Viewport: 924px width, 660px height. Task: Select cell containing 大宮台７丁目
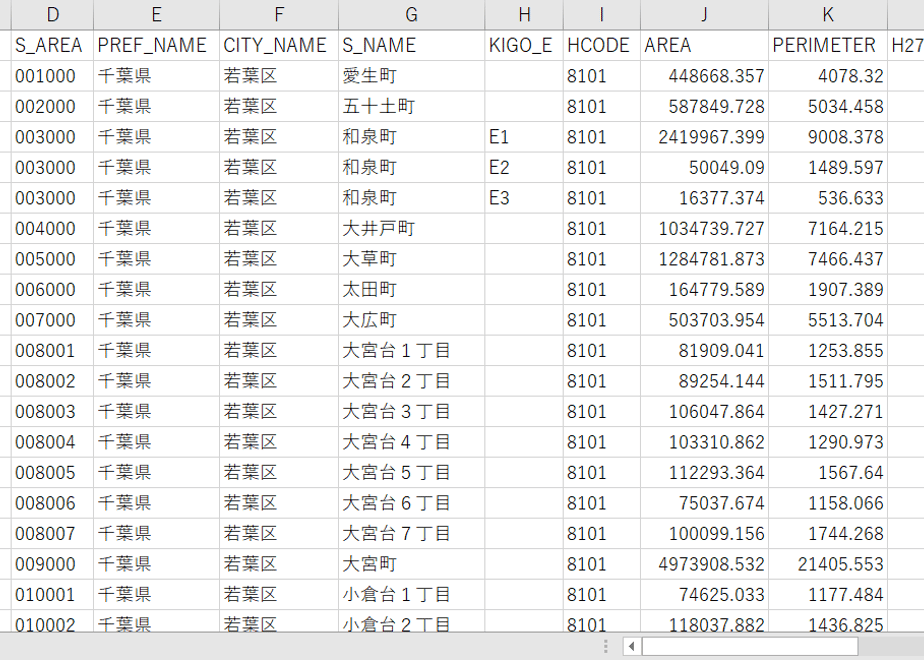click(x=411, y=534)
